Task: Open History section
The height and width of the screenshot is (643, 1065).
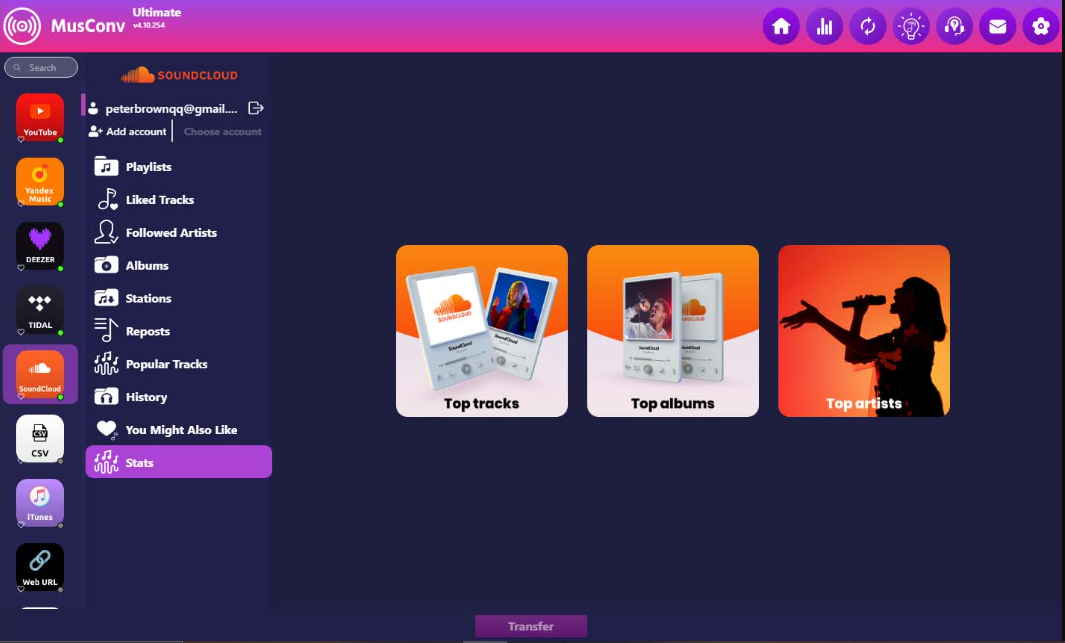Action: [x=179, y=397]
